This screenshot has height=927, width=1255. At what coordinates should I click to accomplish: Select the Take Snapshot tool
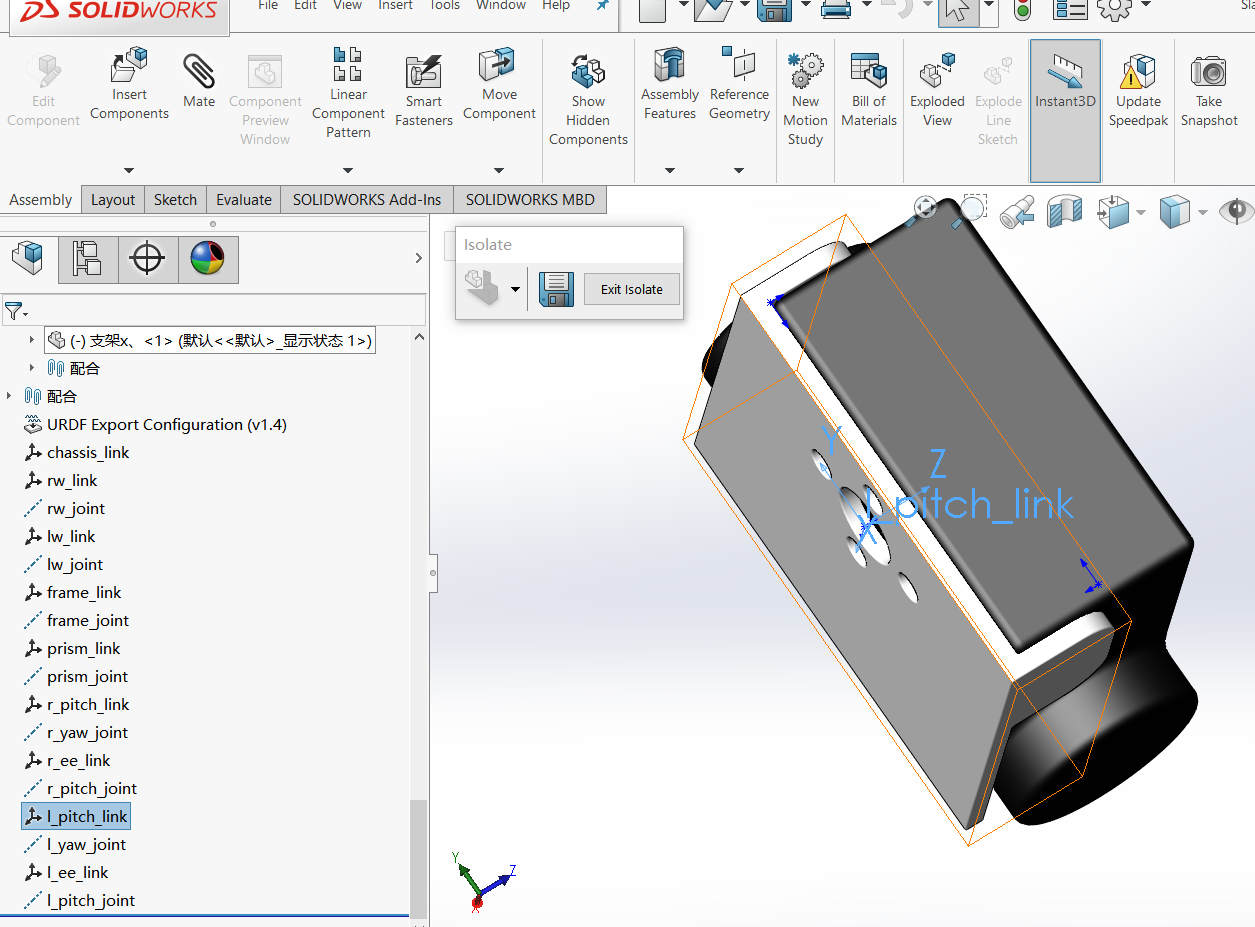1208,85
